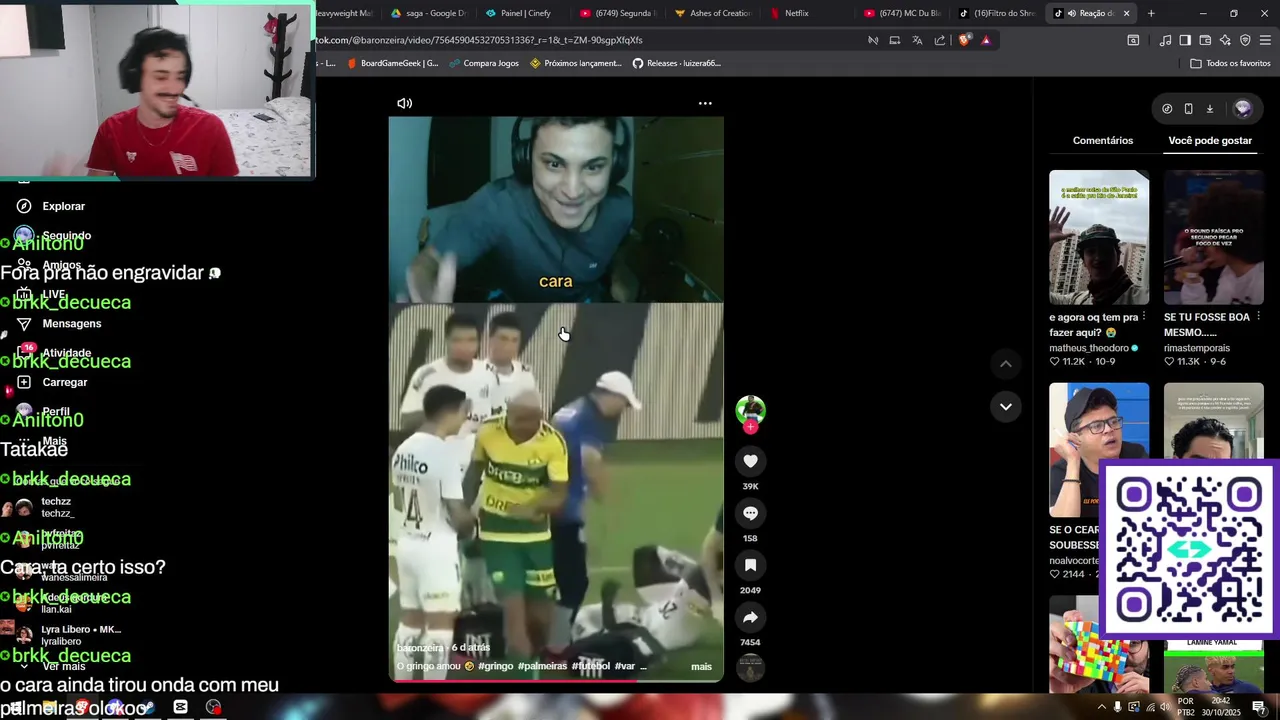Open the 'Próximos lançament...' bookmark
1280x720 pixels.
coord(576,63)
